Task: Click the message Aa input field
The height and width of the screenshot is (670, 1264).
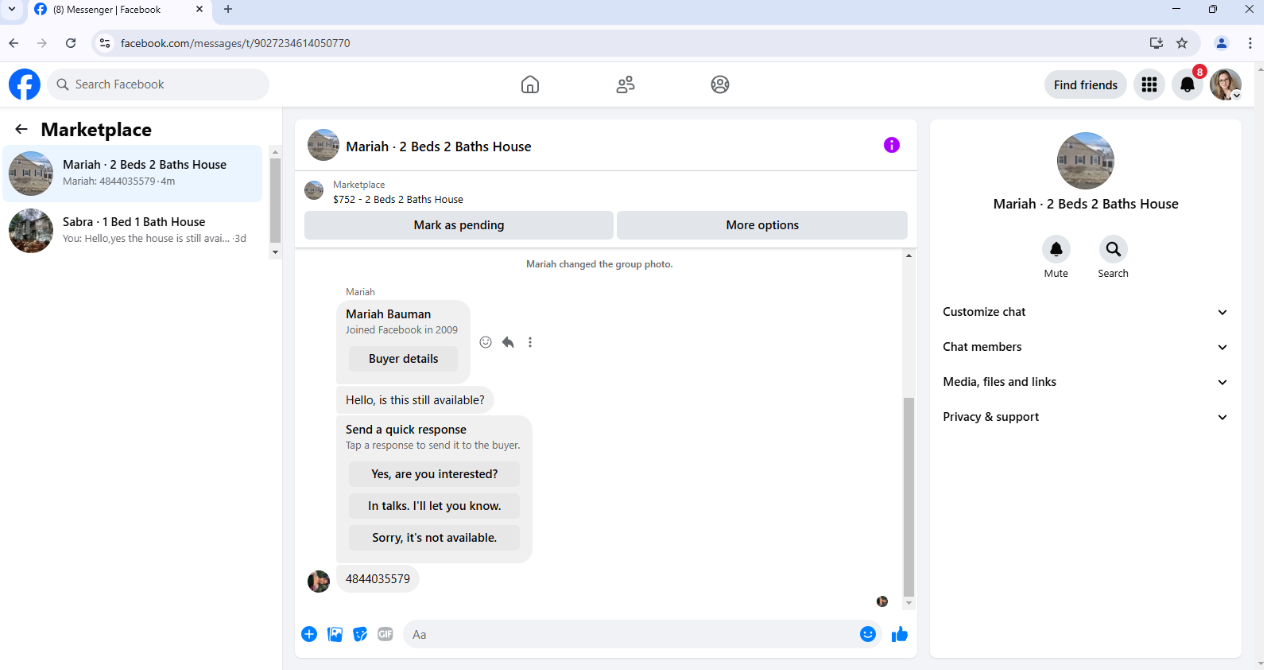Action: point(642,634)
